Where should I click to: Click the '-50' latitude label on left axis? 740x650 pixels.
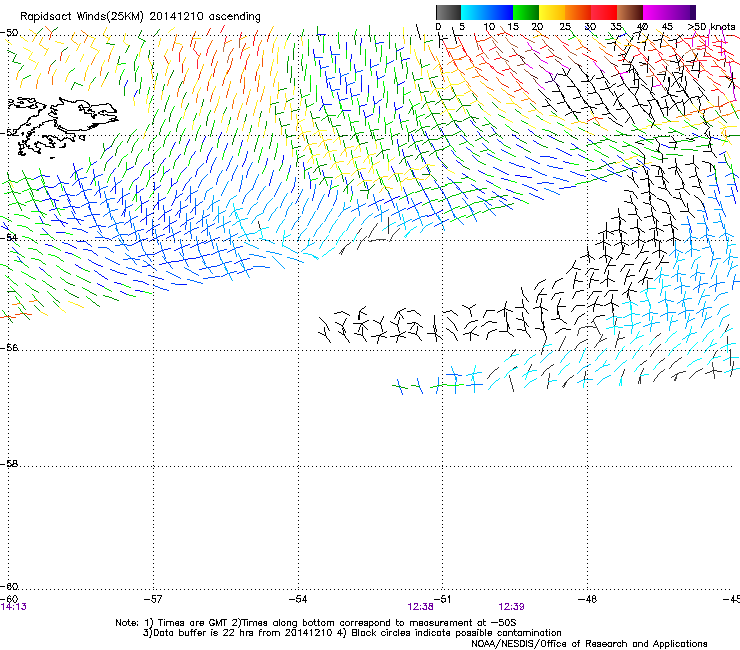(9, 33)
